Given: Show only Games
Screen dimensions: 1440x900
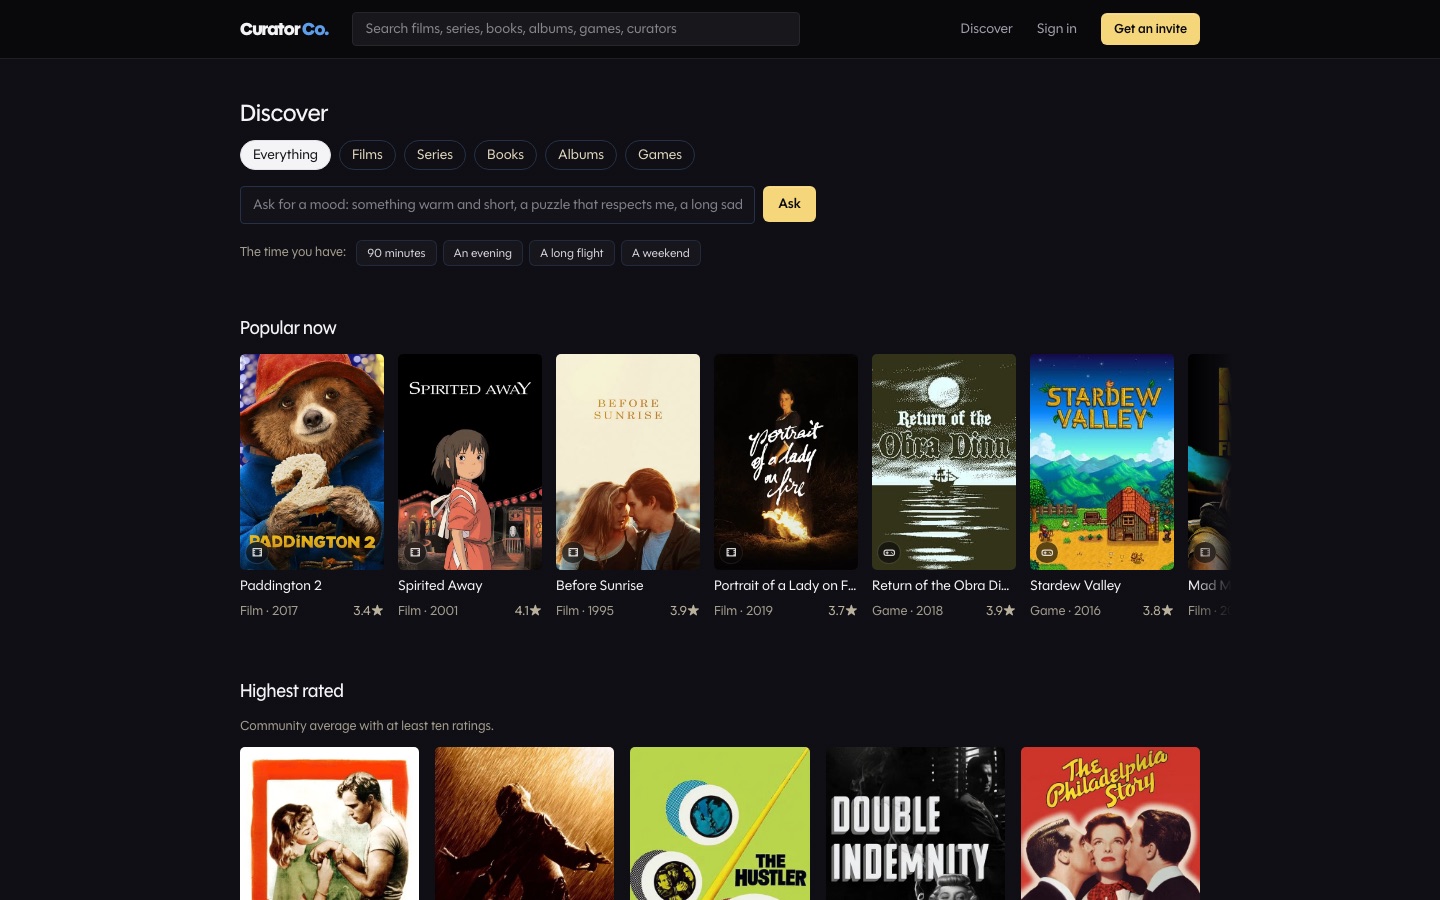Looking at the screenshot, I should tap(660, 155).
